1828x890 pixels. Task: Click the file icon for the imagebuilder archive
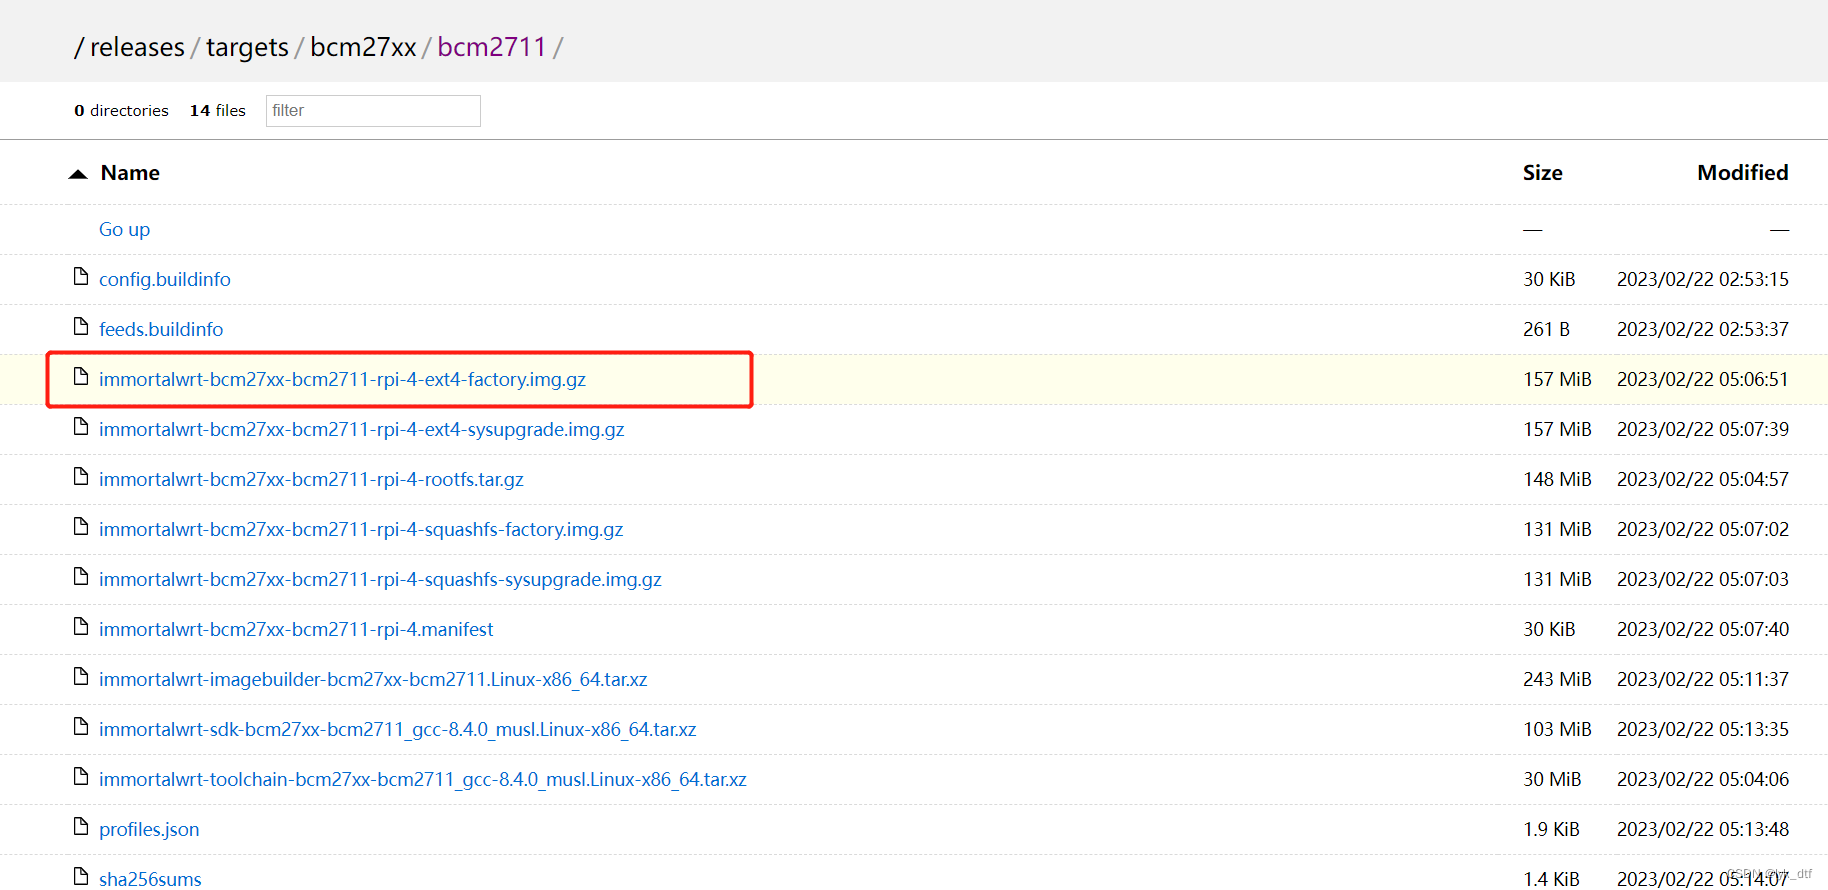point(81,676)
